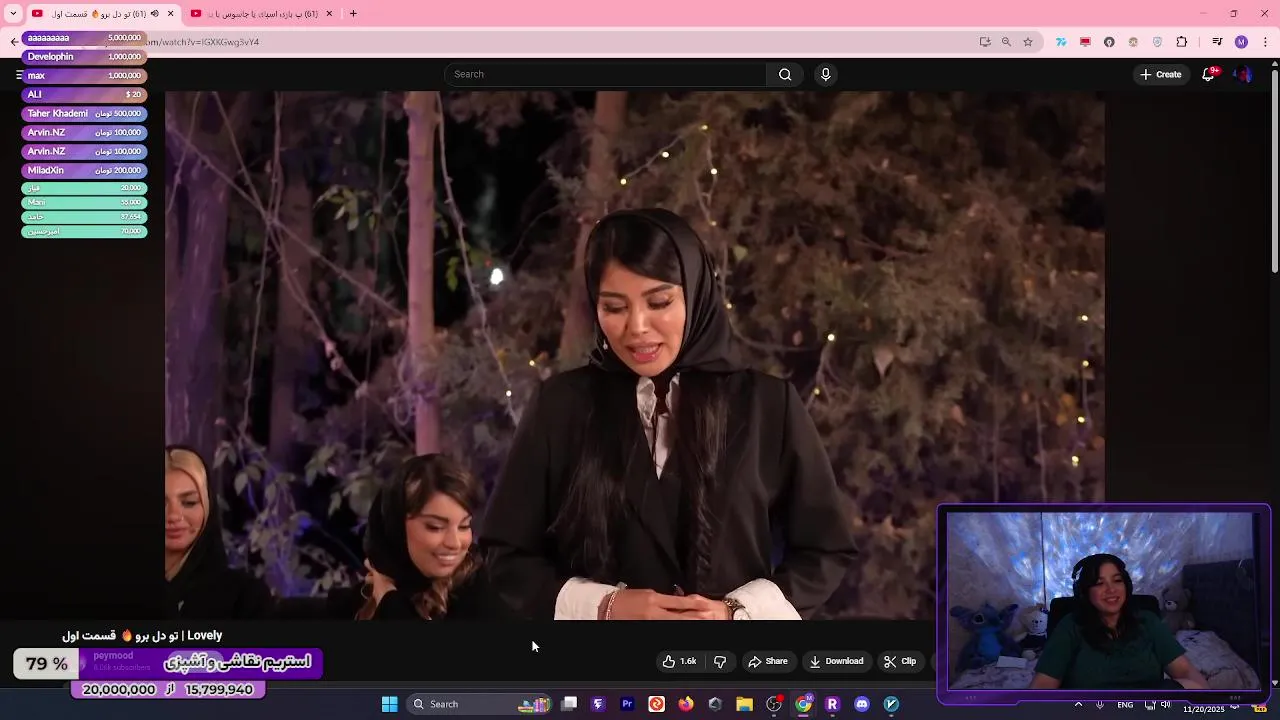Image resolution: width=1280 pixels, height=720 pixels.
Task: Click the ENG language indicator
Action: pyautogui.click(x=1125, y=704)
